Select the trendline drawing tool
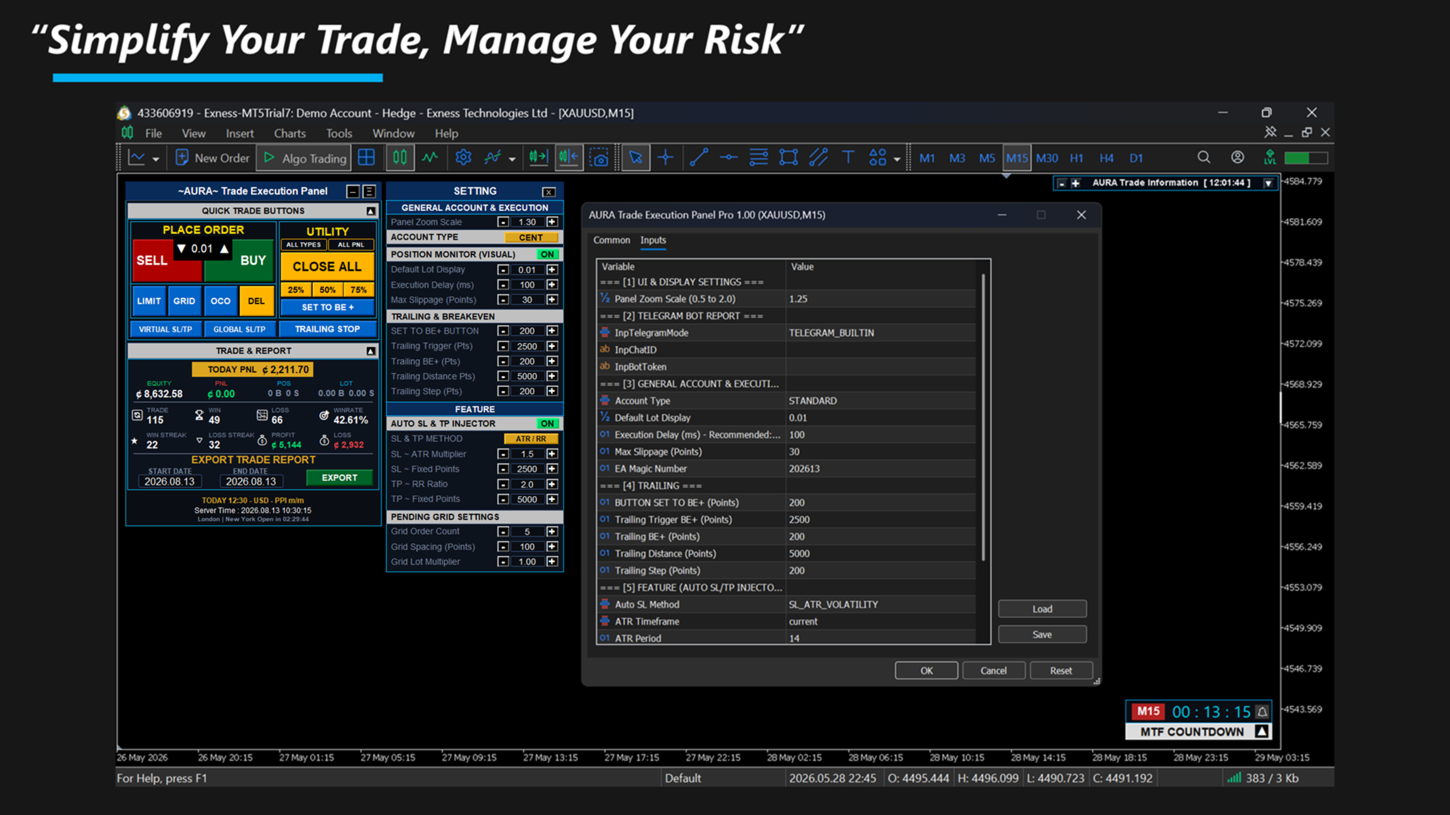Screen dimensions: 1450x815 pos(698,158)
